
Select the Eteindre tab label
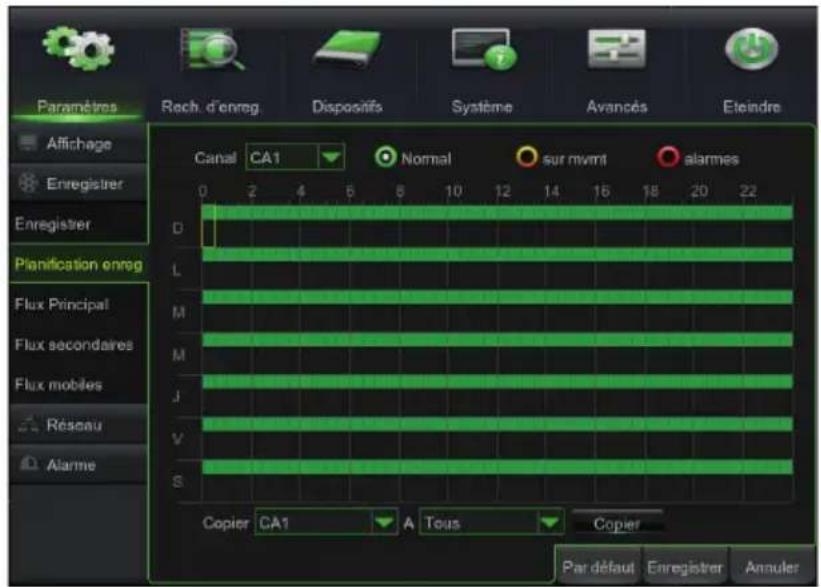tap(752, 107)
